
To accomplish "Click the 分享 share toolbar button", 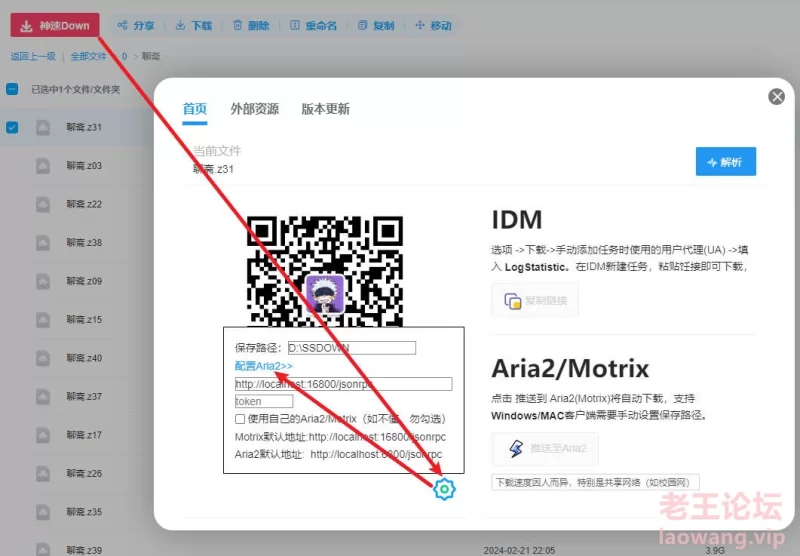I will click(x=136, y=26).
